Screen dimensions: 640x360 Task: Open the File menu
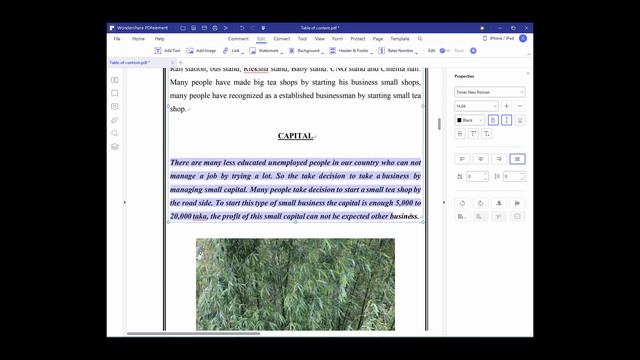(x=117, y=39)
